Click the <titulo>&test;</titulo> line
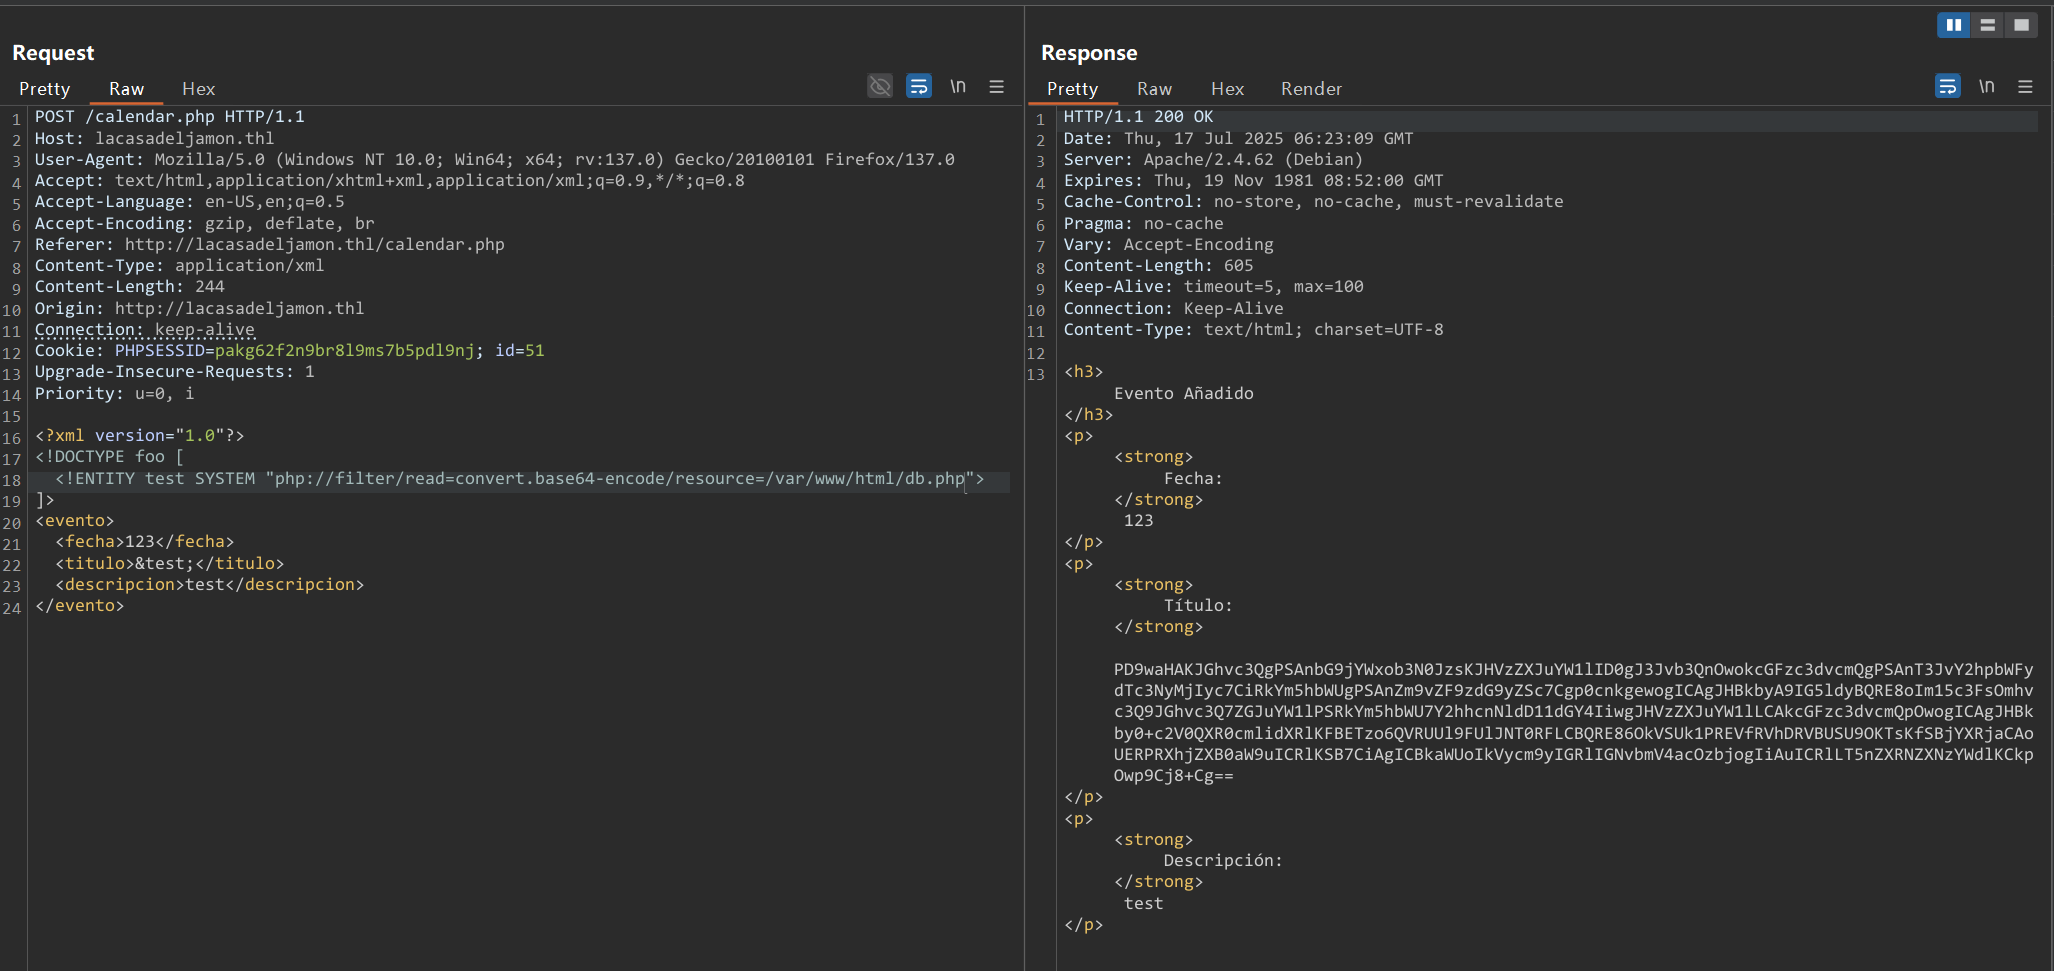This screenshot has height=971, width=2054. pos(170,563)
